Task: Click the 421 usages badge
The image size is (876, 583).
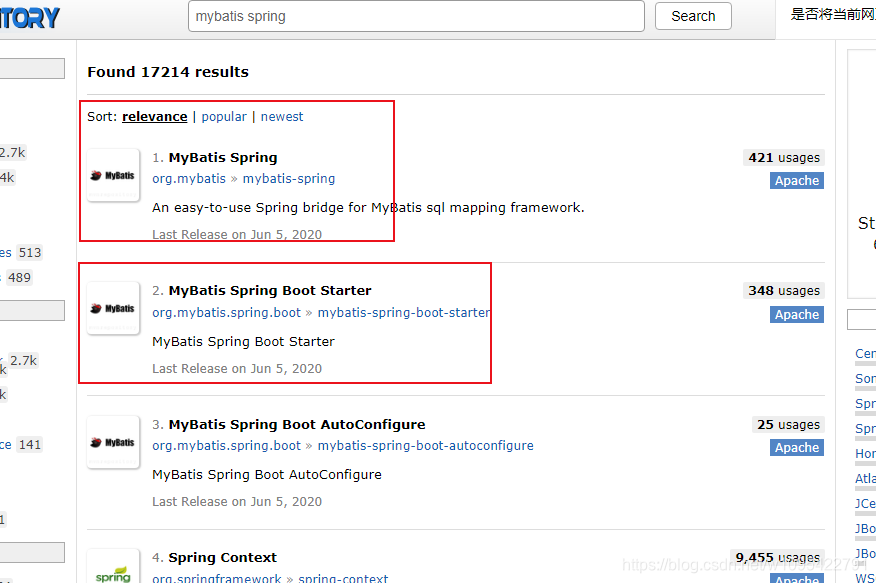Action: tap(784, 157)
